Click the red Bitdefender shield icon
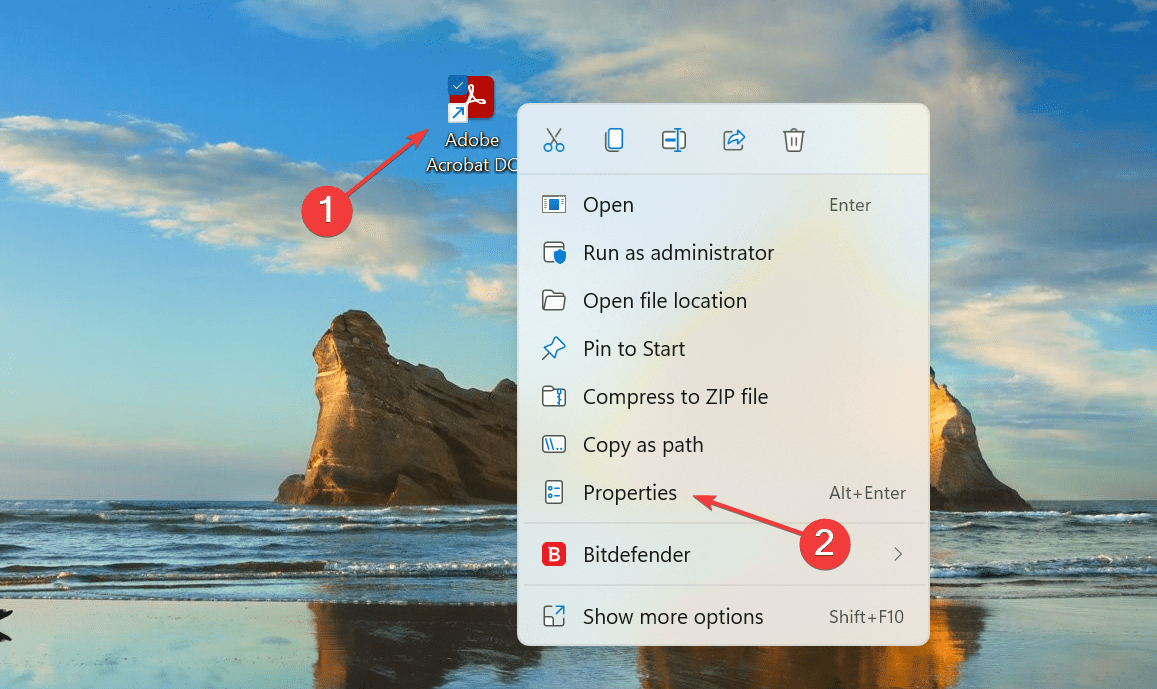 554,554
